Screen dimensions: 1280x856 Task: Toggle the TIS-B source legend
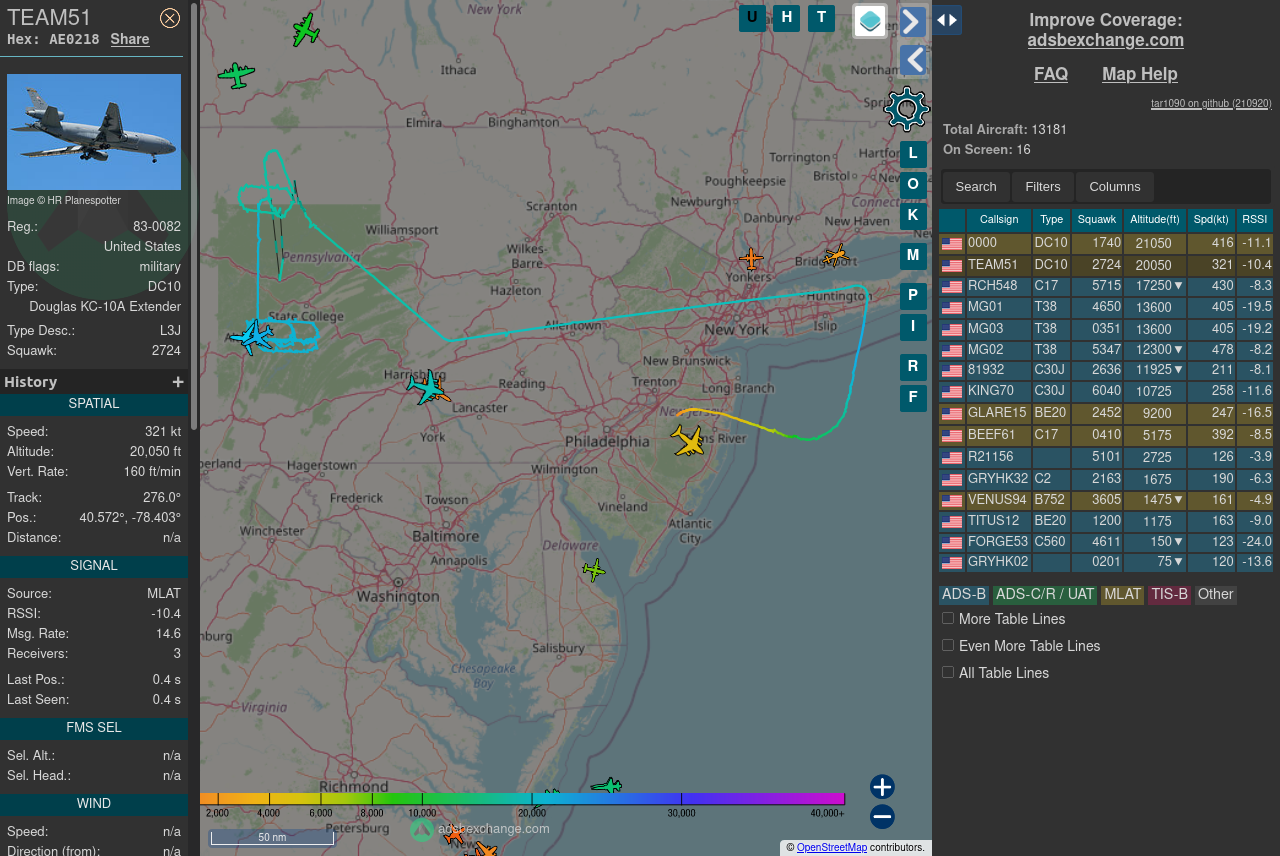1169,595
